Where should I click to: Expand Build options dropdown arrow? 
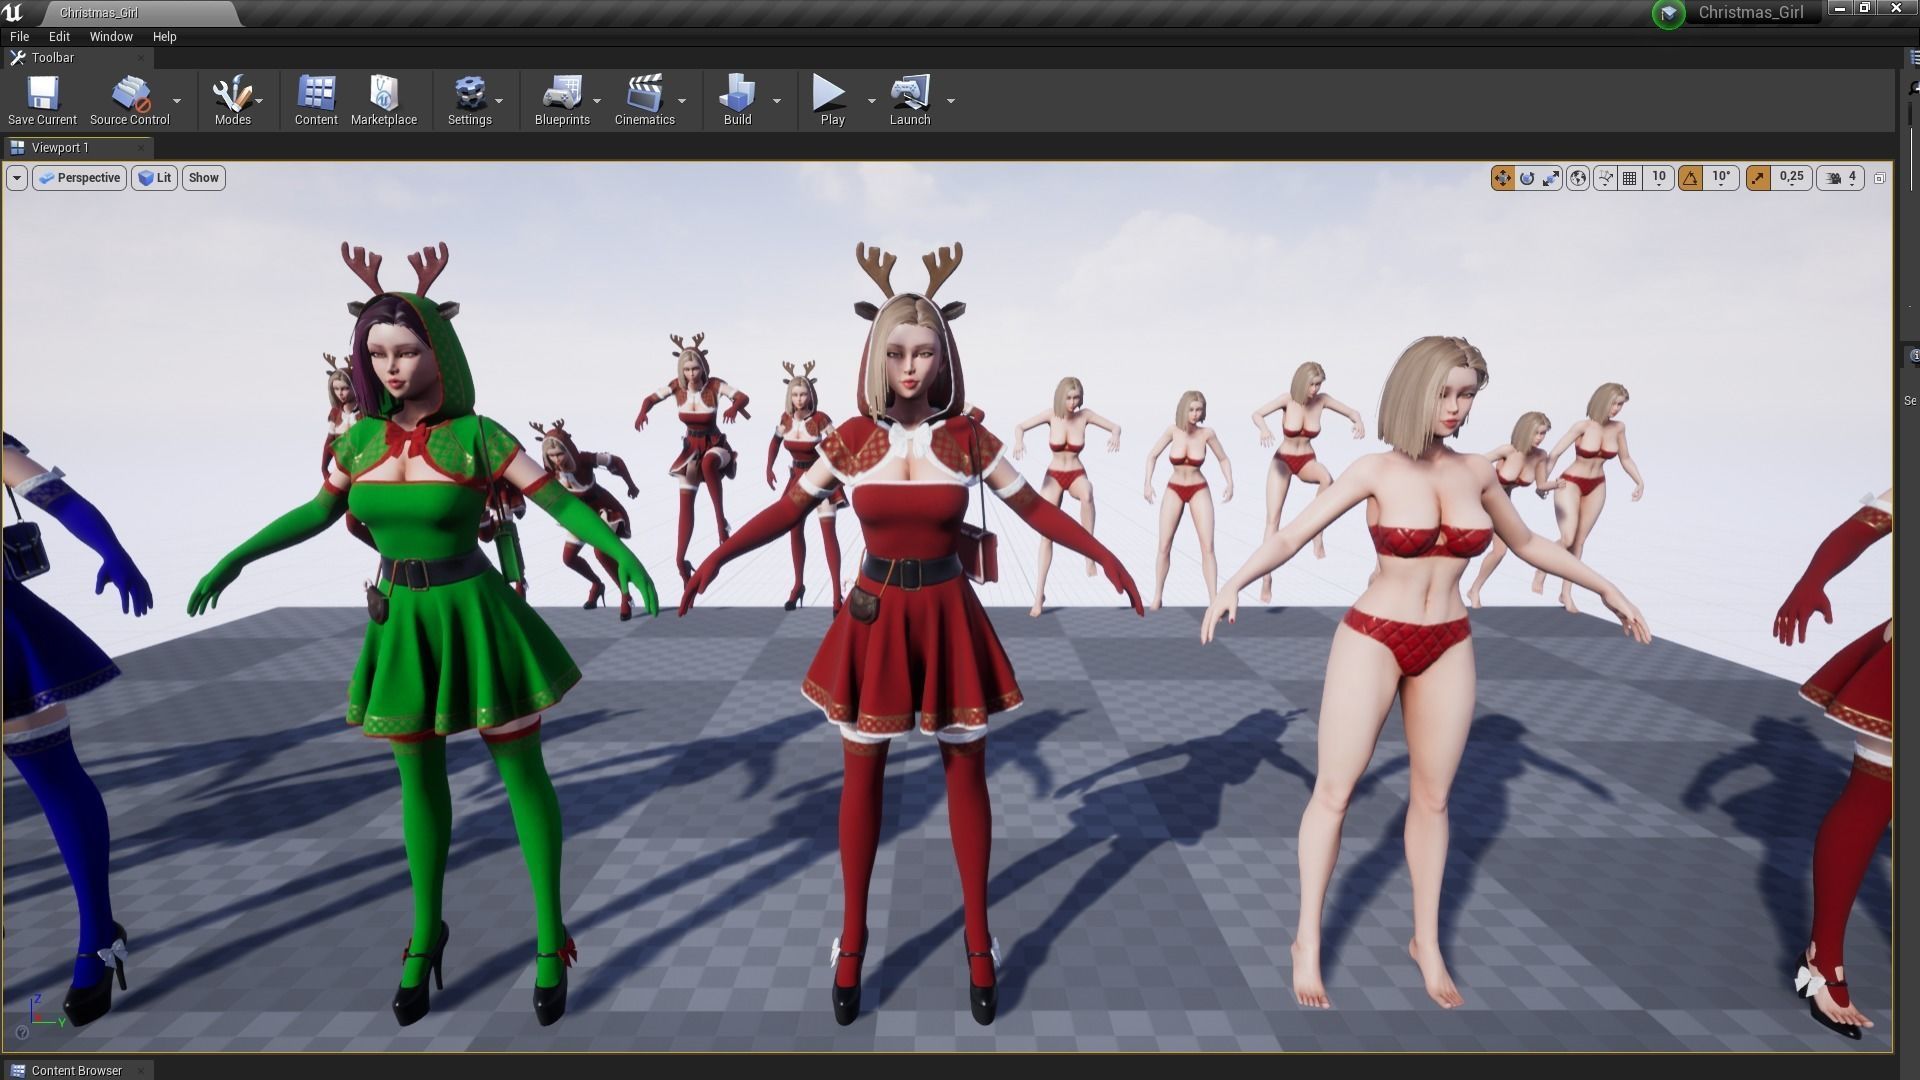coord(777,101)
